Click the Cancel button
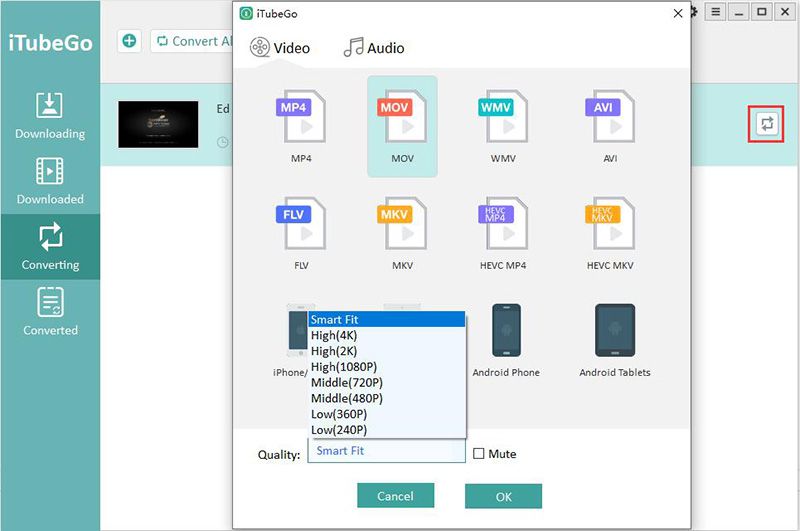This screenshot has height=531, width=800. tap(395, 496)
